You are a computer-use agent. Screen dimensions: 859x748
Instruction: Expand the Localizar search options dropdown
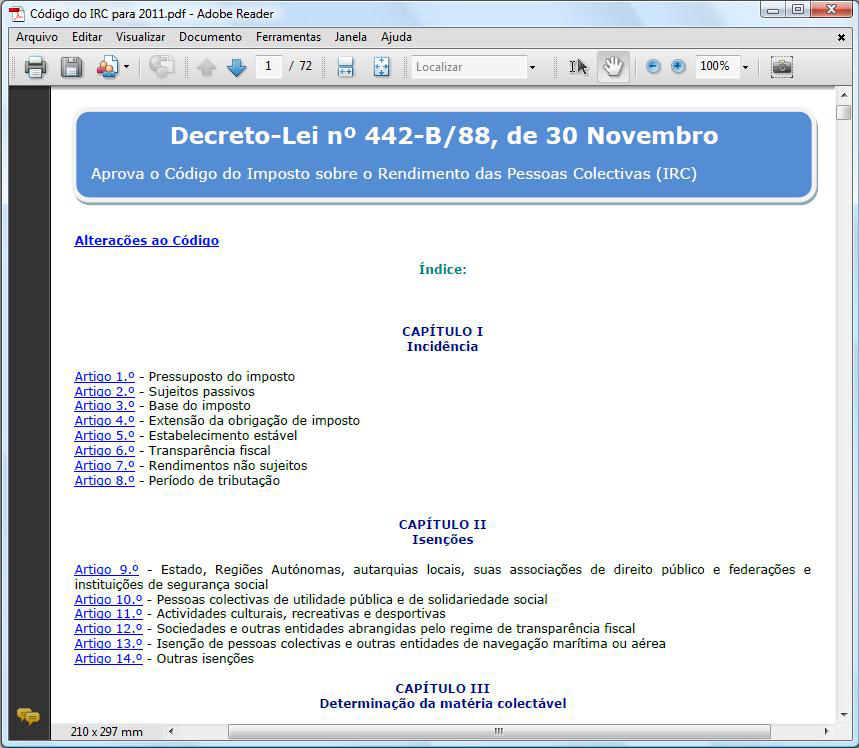532,68
